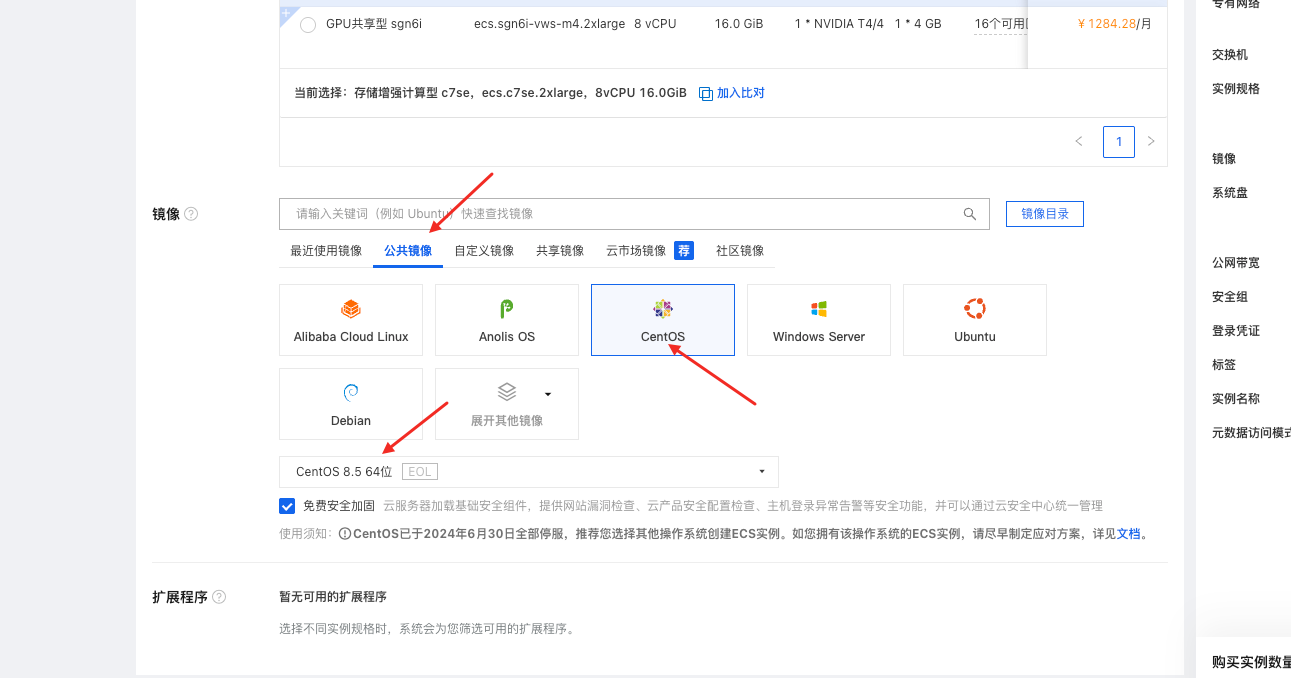Jump to 公网带宽 in the right sidebar
Screen dimensions: 1291x678
click(1236, 263)
